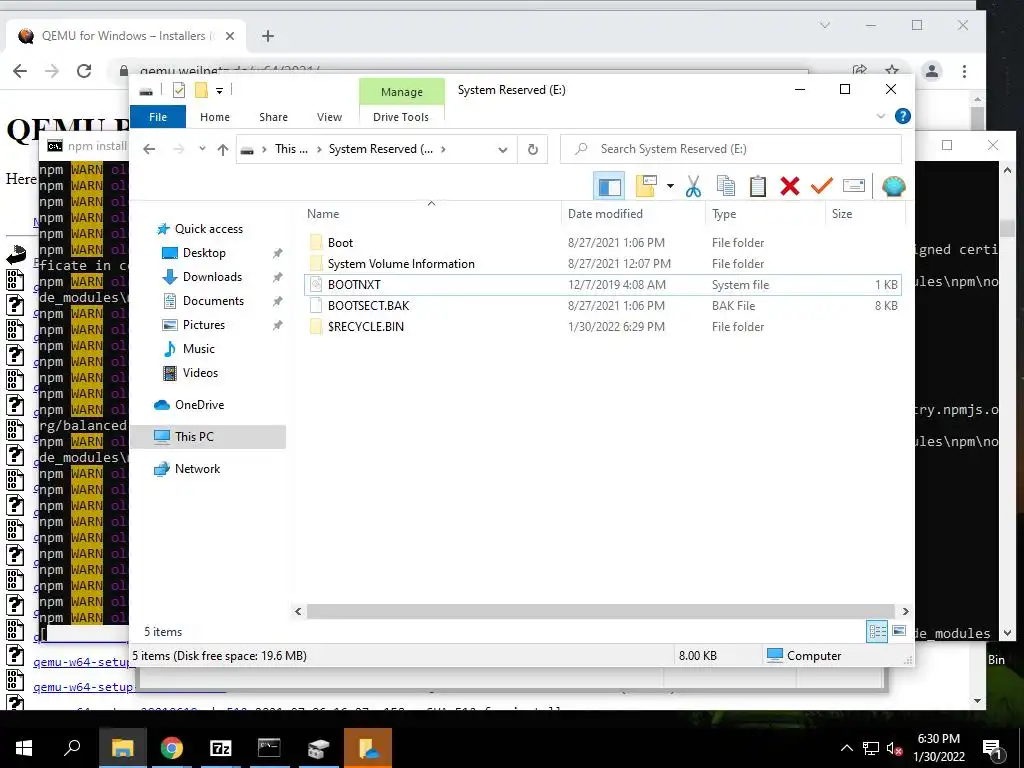Image resolution: width=1024 pixels, height=768 pixels.
Task: Reload the QEMU page in Chrome
Action: [84, 71]
